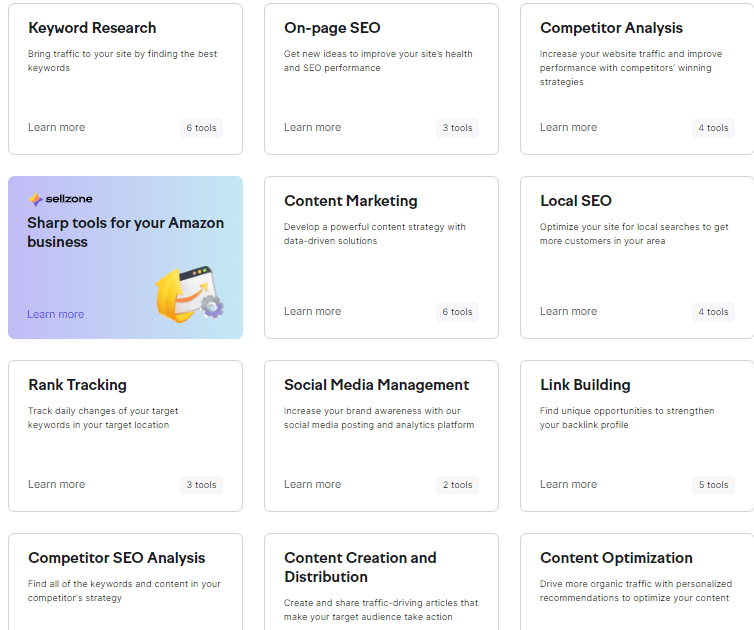The image size is (754, 630).
Task: Click the Amazon tools arrow illustration
Action: click(189, 294)
